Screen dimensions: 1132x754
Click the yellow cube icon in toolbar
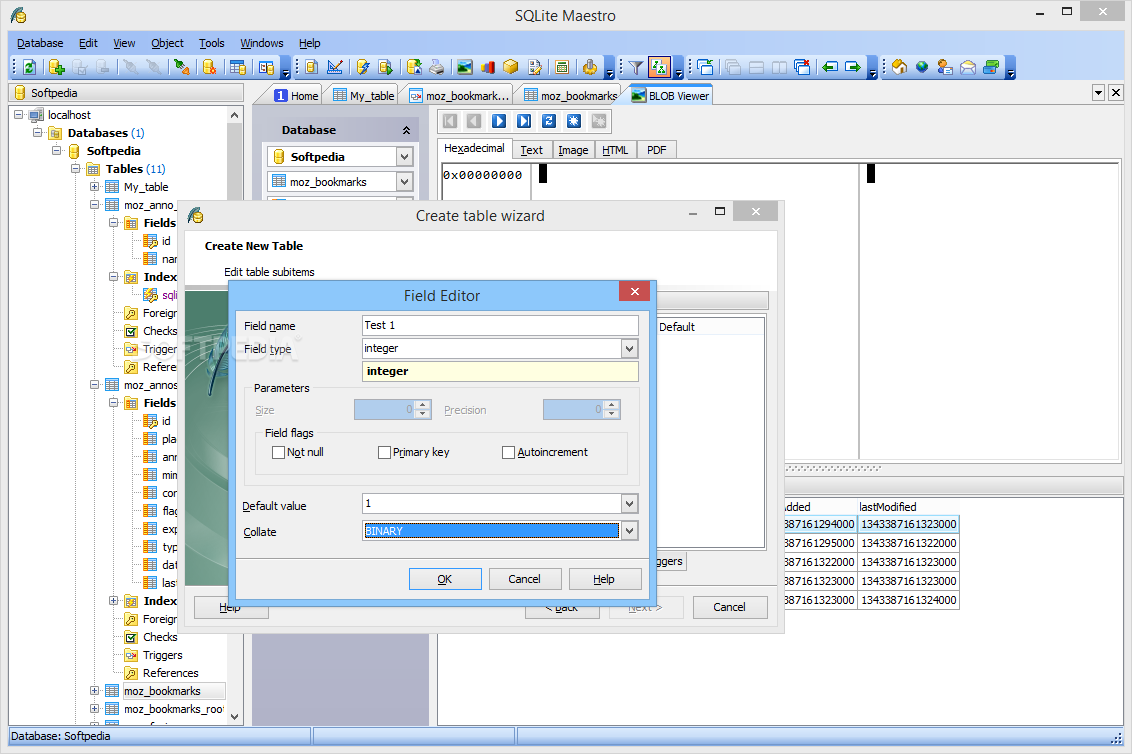pyautogui.click(x=511, y=67)
